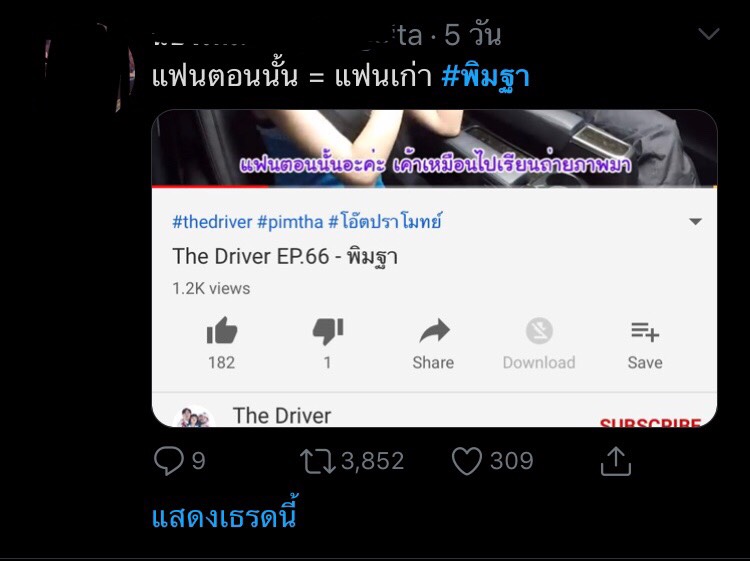Click the Share arrow icon
Image resolution: width=750 pixels, height=561 pixels.
click(x=434, y=331)
